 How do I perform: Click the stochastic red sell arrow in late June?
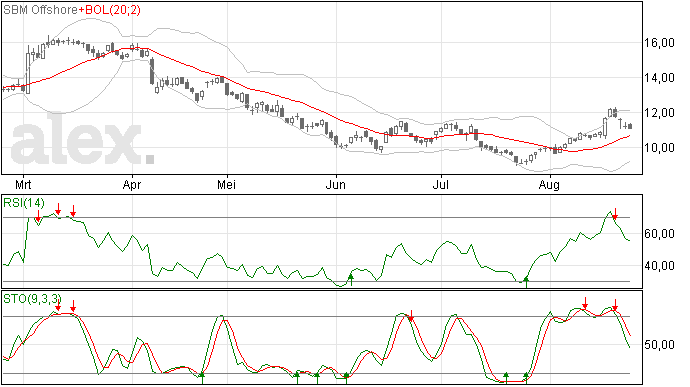coord(411,316)
